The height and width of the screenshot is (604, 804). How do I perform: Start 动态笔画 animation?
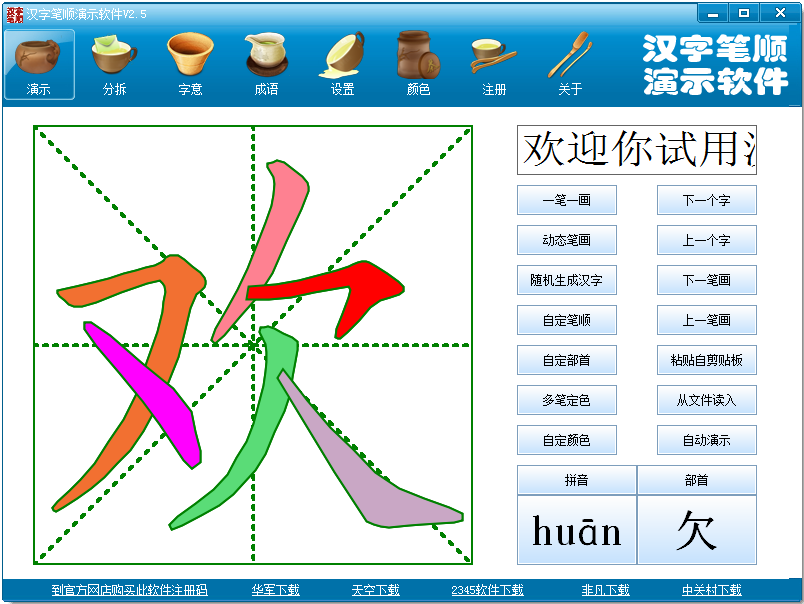(x=566, y=240)
